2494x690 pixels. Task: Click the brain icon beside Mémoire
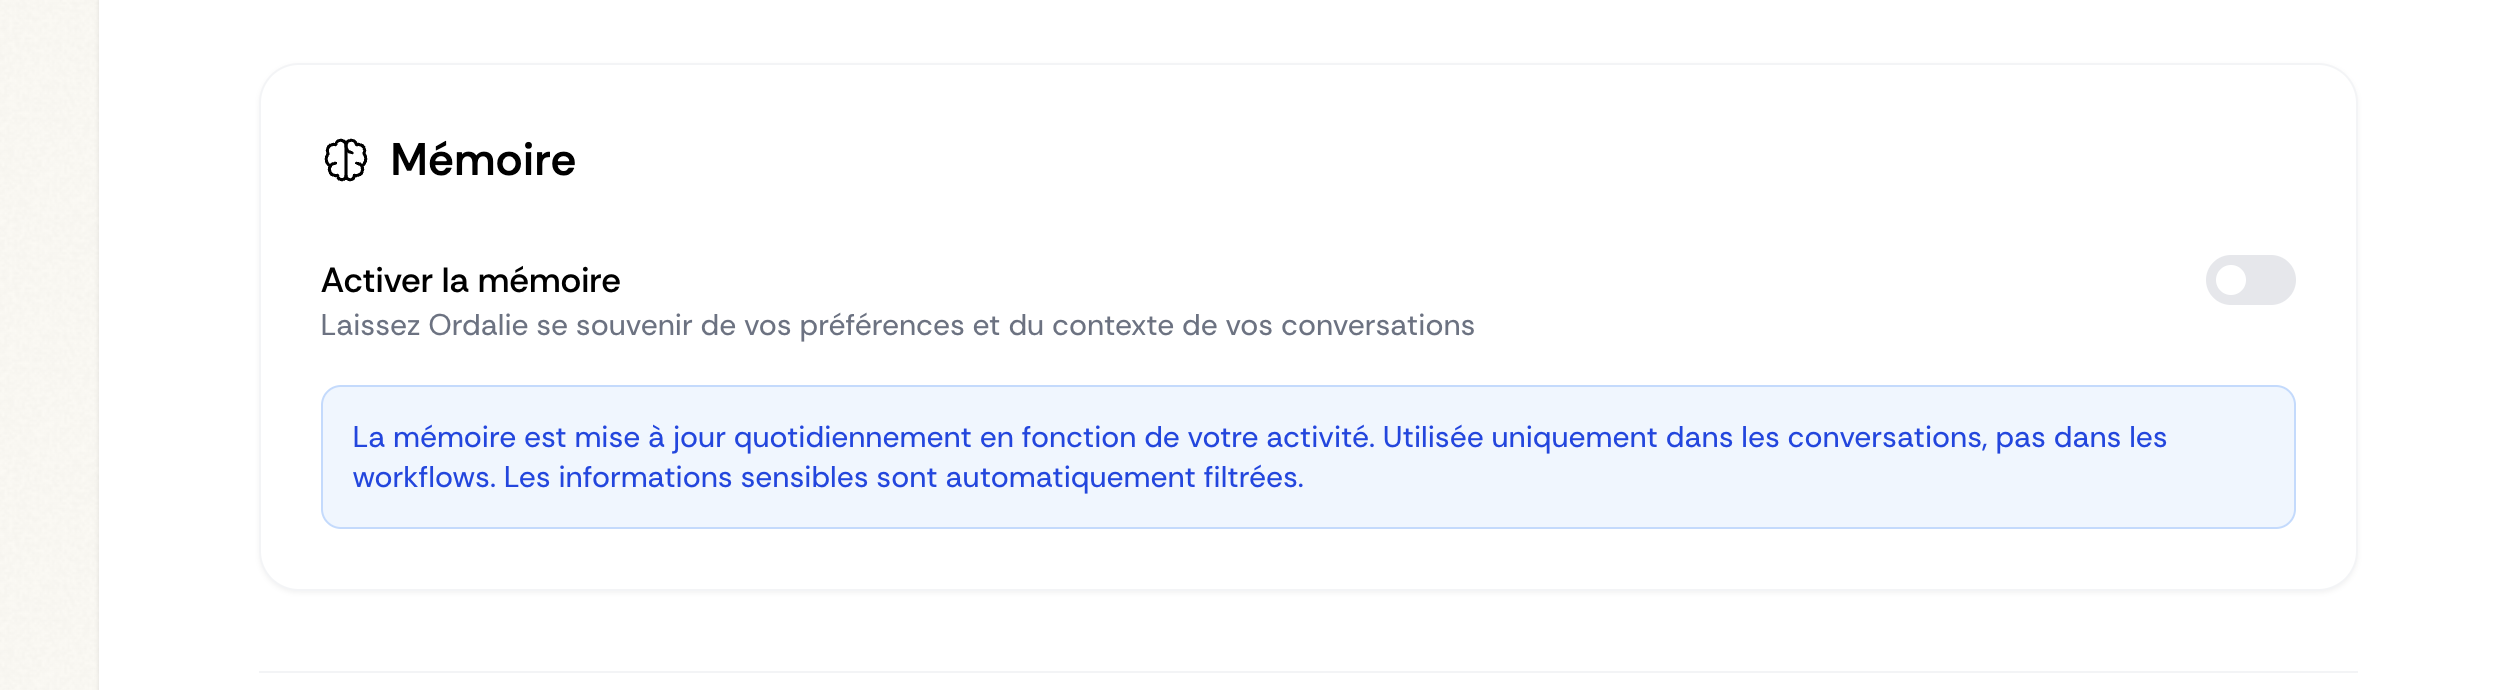(346, 160)
